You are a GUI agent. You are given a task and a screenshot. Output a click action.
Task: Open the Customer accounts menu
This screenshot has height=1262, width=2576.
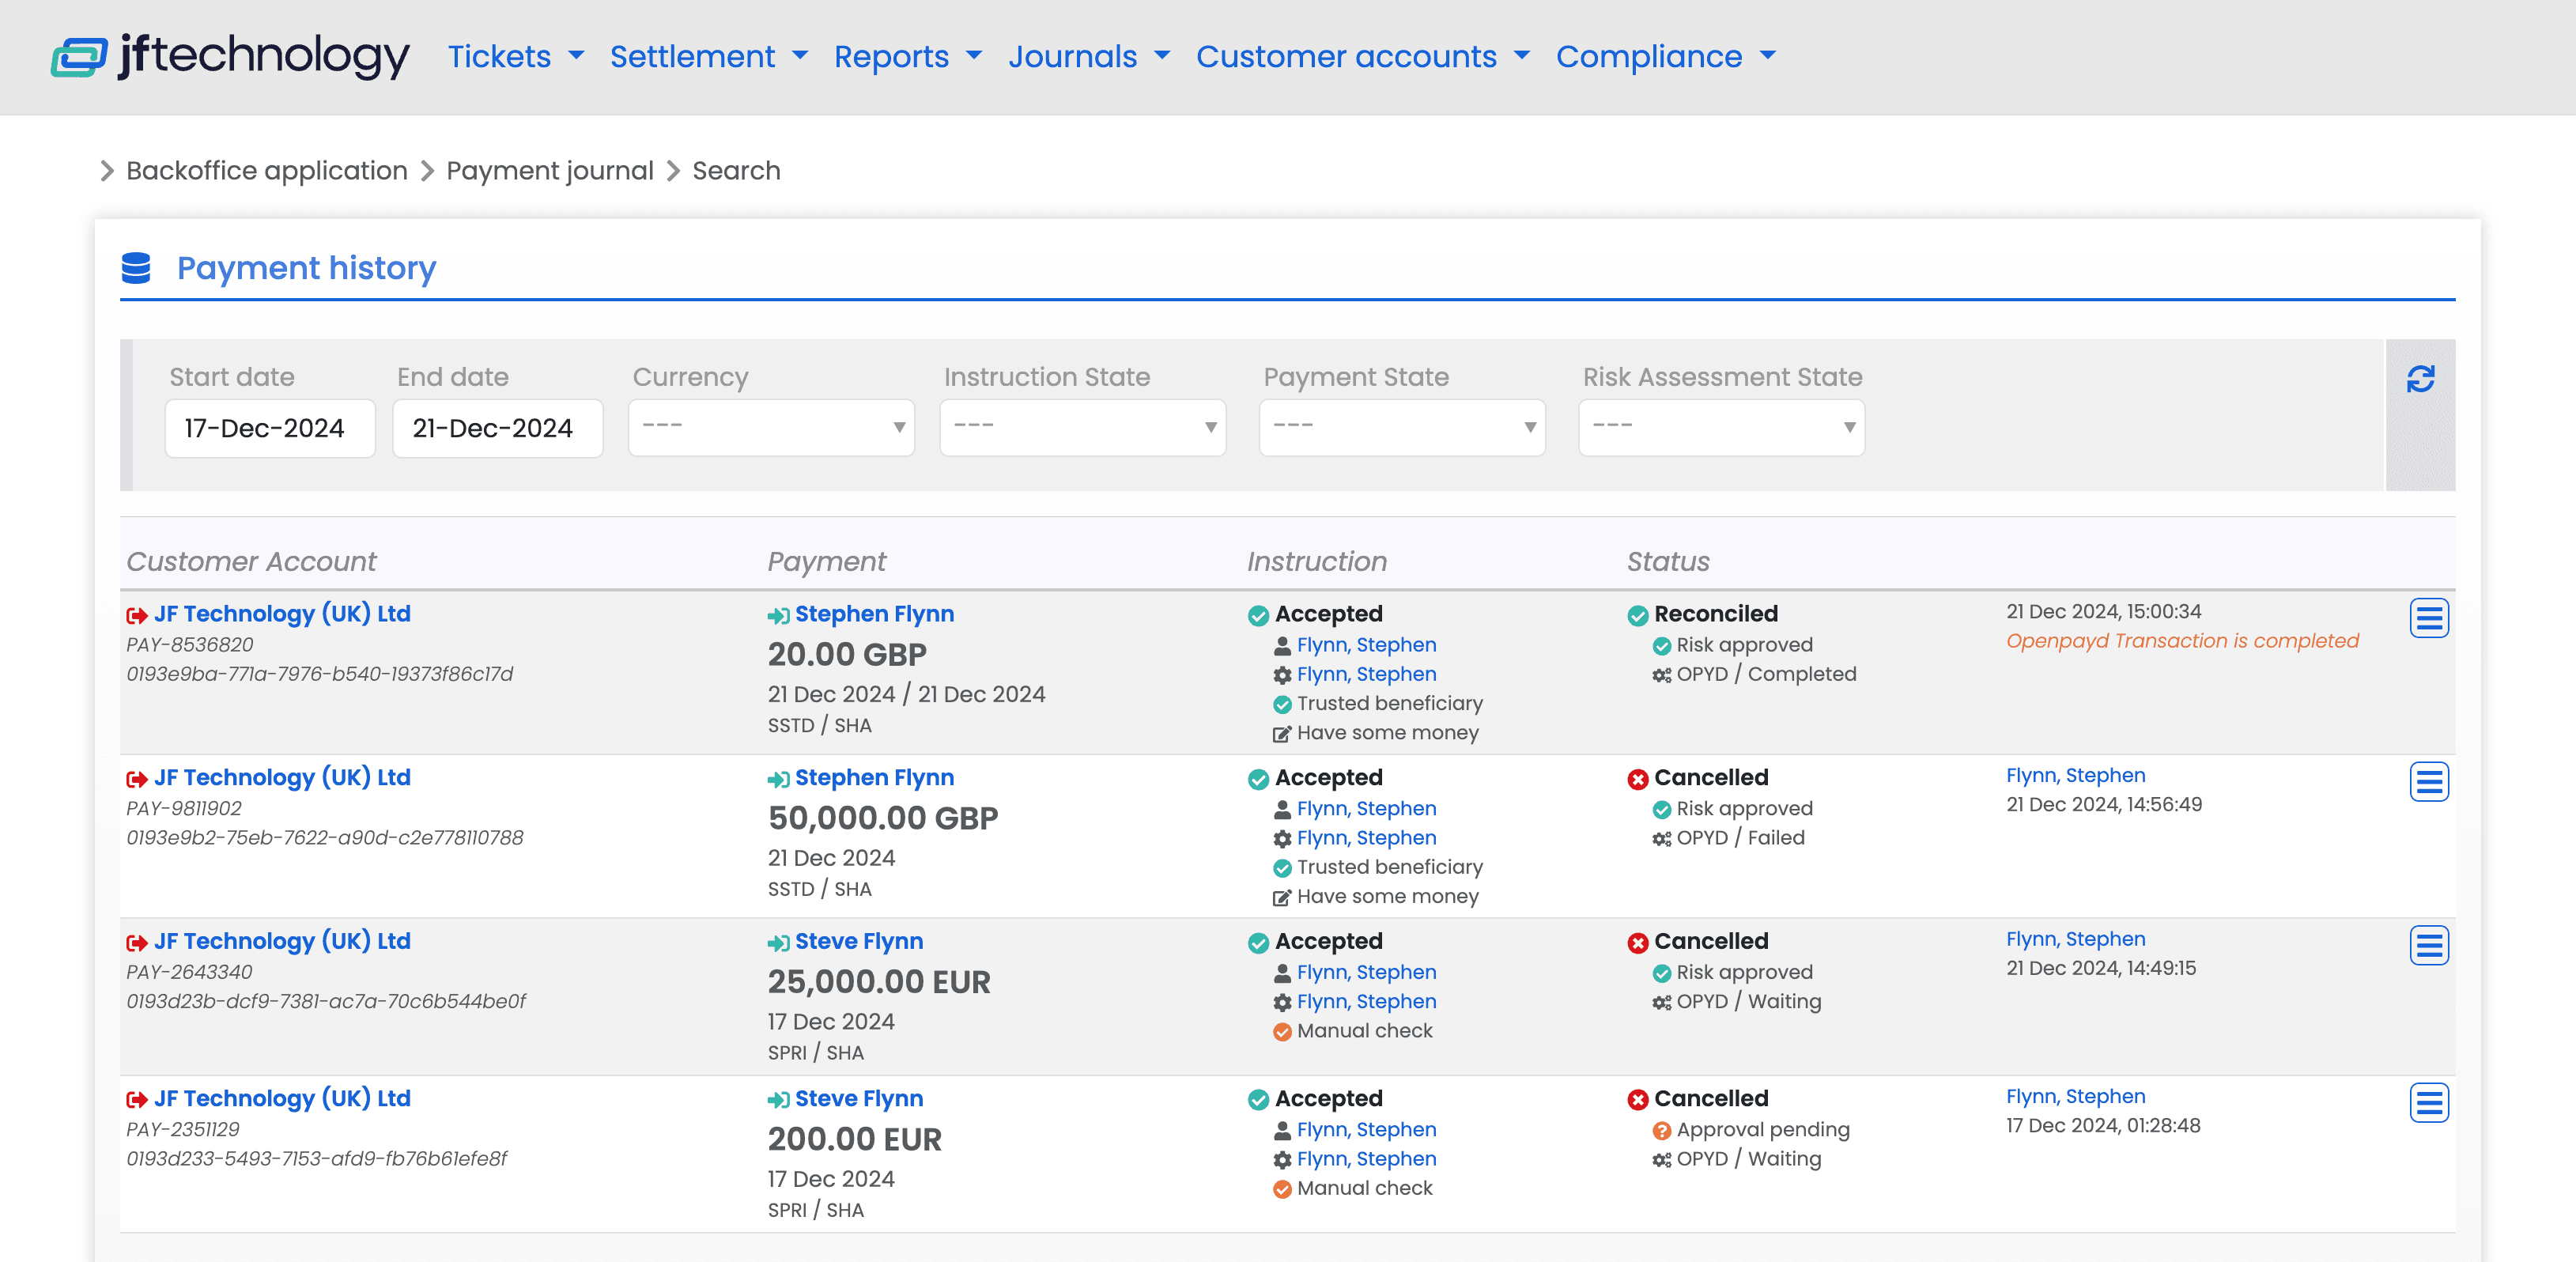click(x=1362, y=56)
